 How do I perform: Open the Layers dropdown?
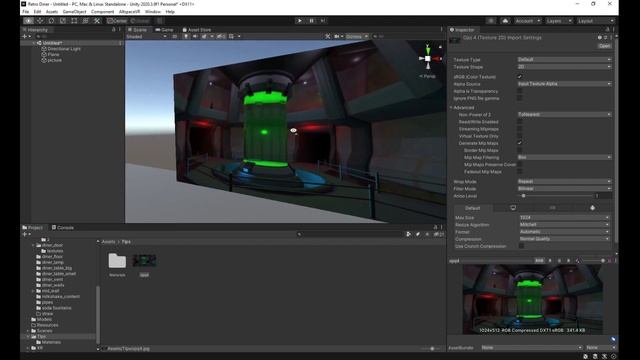pos(558,21)
